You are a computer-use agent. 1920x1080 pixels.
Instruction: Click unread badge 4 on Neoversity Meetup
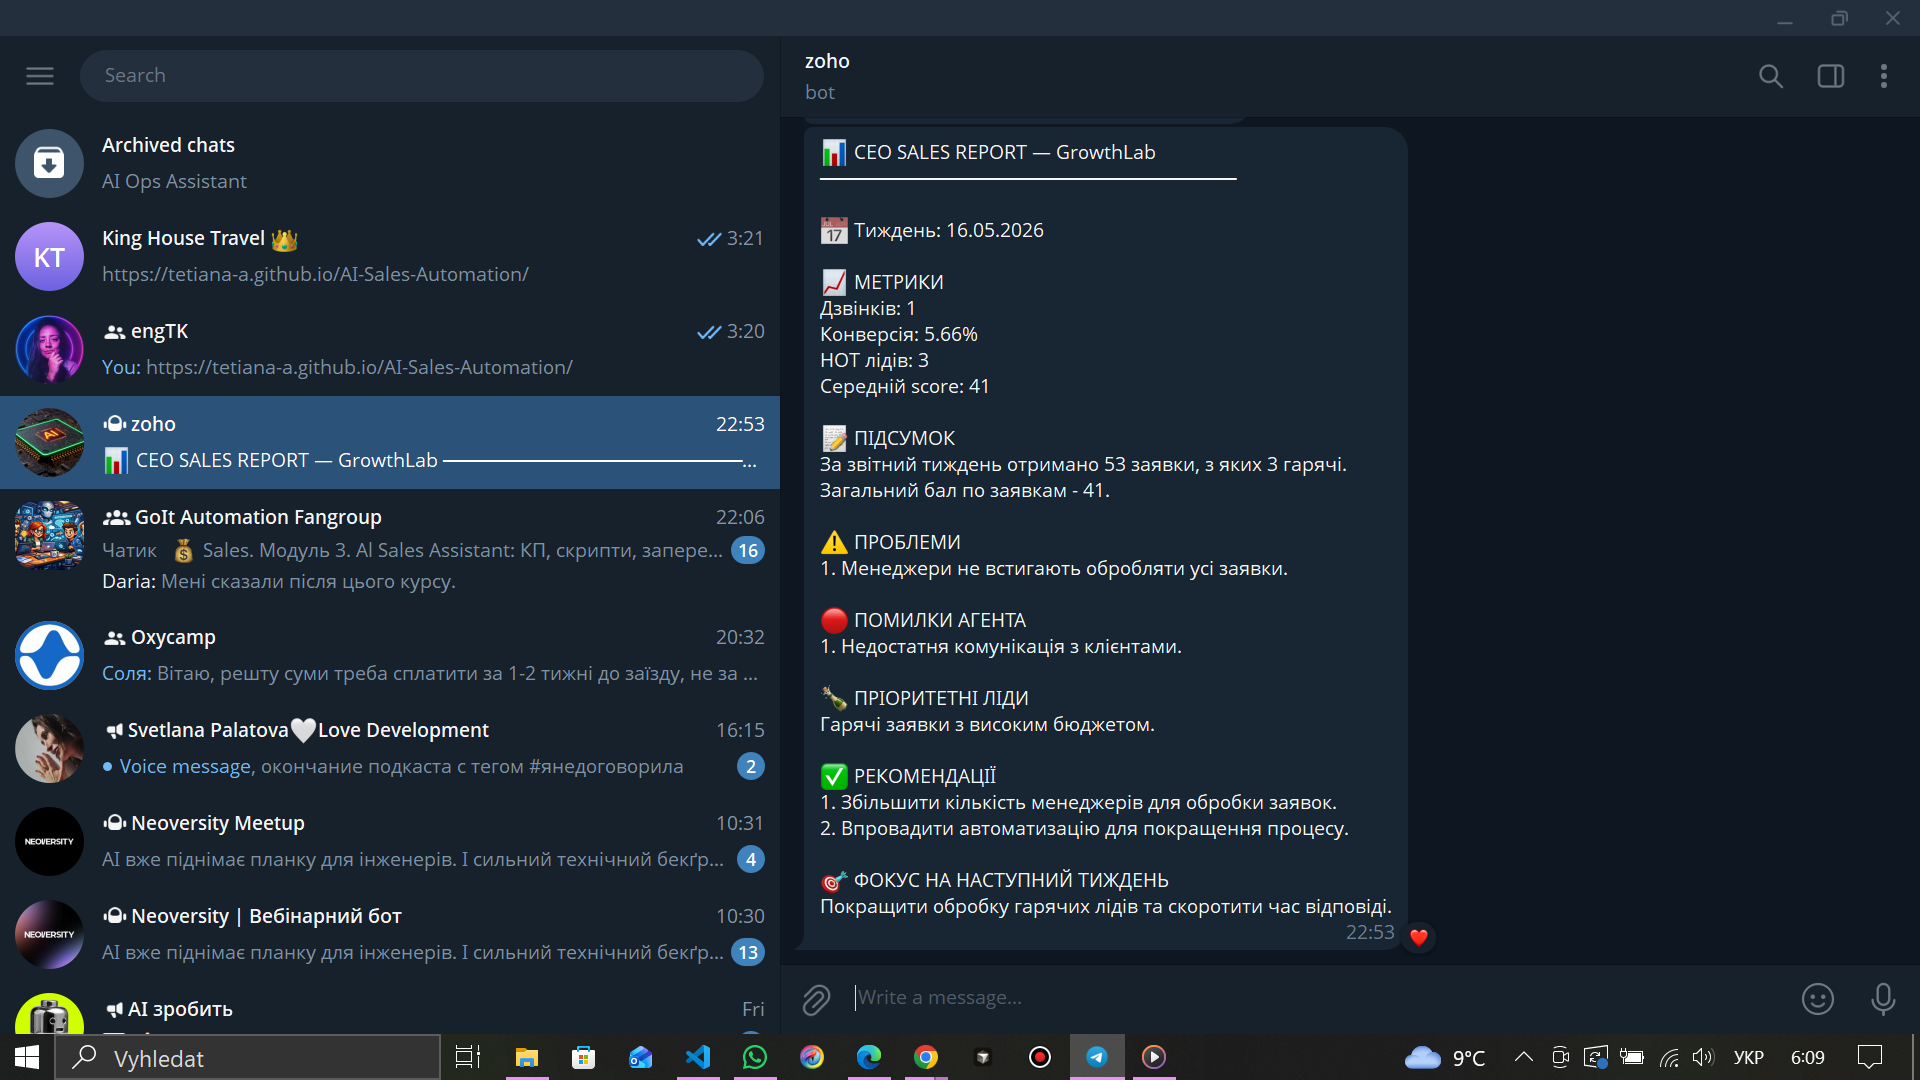751,860
